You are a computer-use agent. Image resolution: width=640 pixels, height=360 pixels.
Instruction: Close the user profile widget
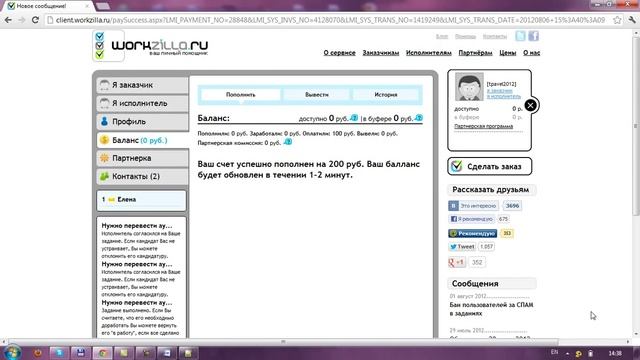tap(530, 105)
